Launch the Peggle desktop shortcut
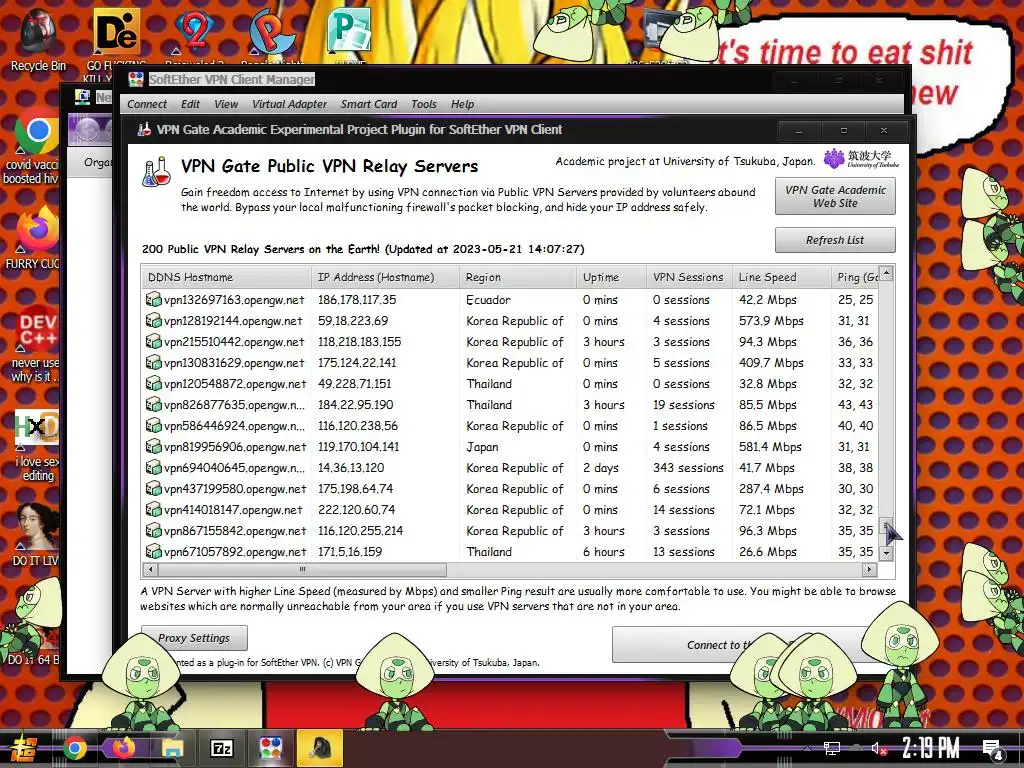Image resolution: width=1024 pixels, height=768 pixels. coord(272,33)
